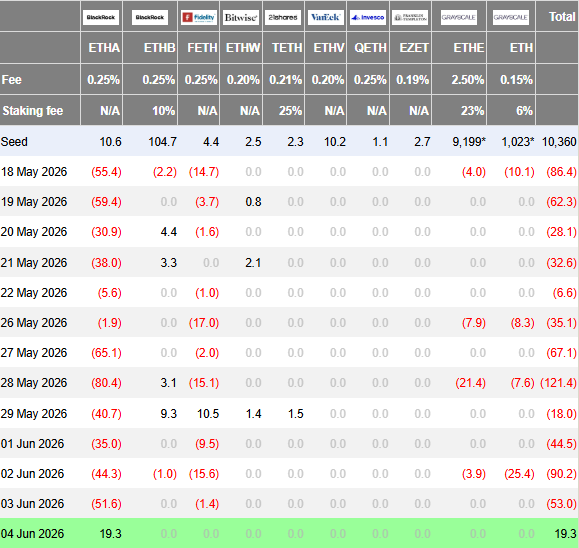Screen dimensions: 579x548
Task: Select the (65.1) ETHA value on 27 May
Action: pyautogui.click(x=106, y=353)
